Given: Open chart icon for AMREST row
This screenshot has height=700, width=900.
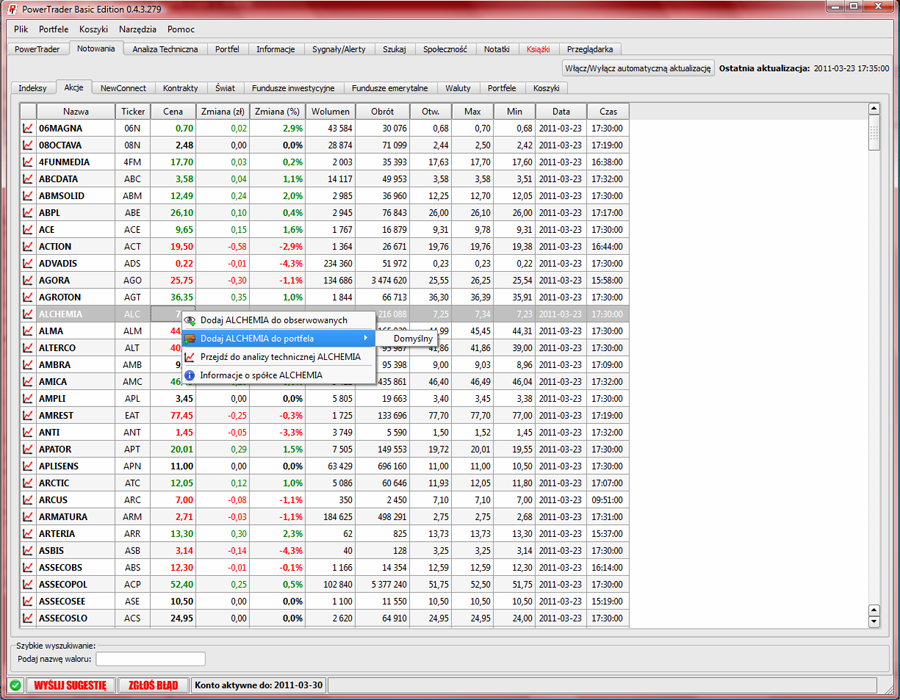Looking at the screenshot, I should (28, 415).
